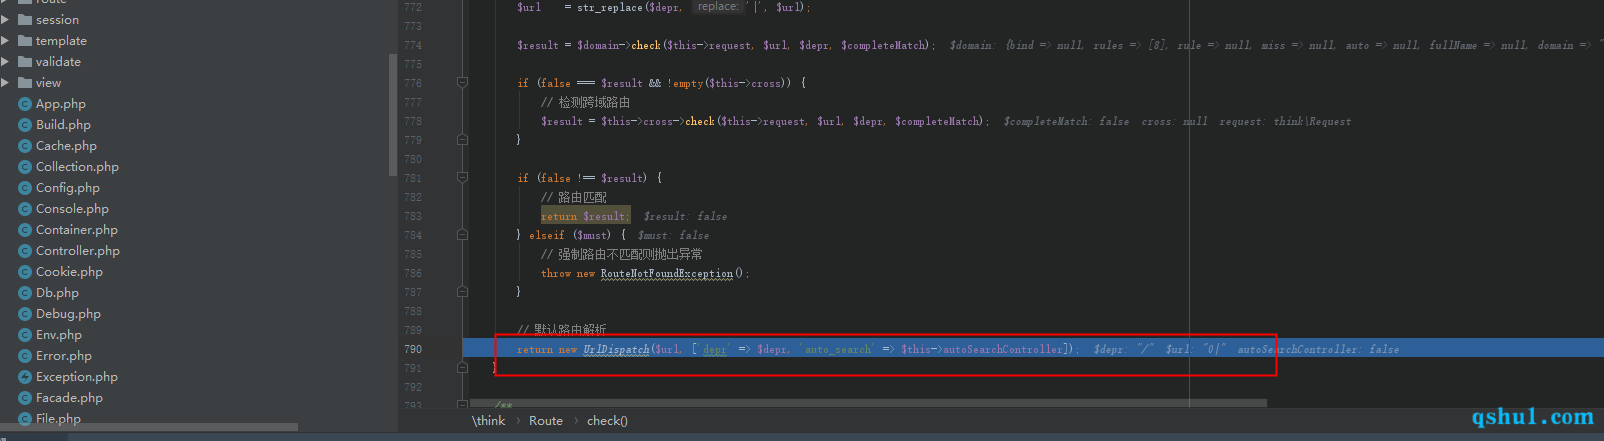Click the RouteNotFoundException class reference
1604x441 pixels.
click(x=666, y=273)
